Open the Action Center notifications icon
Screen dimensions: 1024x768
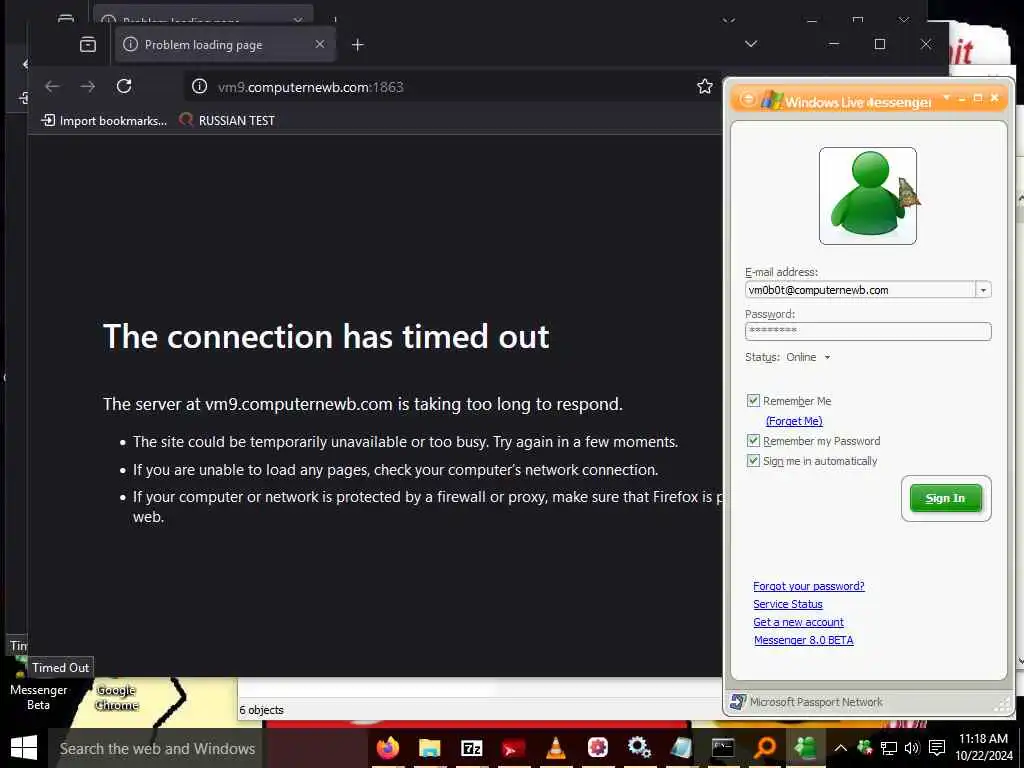click(937, 748)
